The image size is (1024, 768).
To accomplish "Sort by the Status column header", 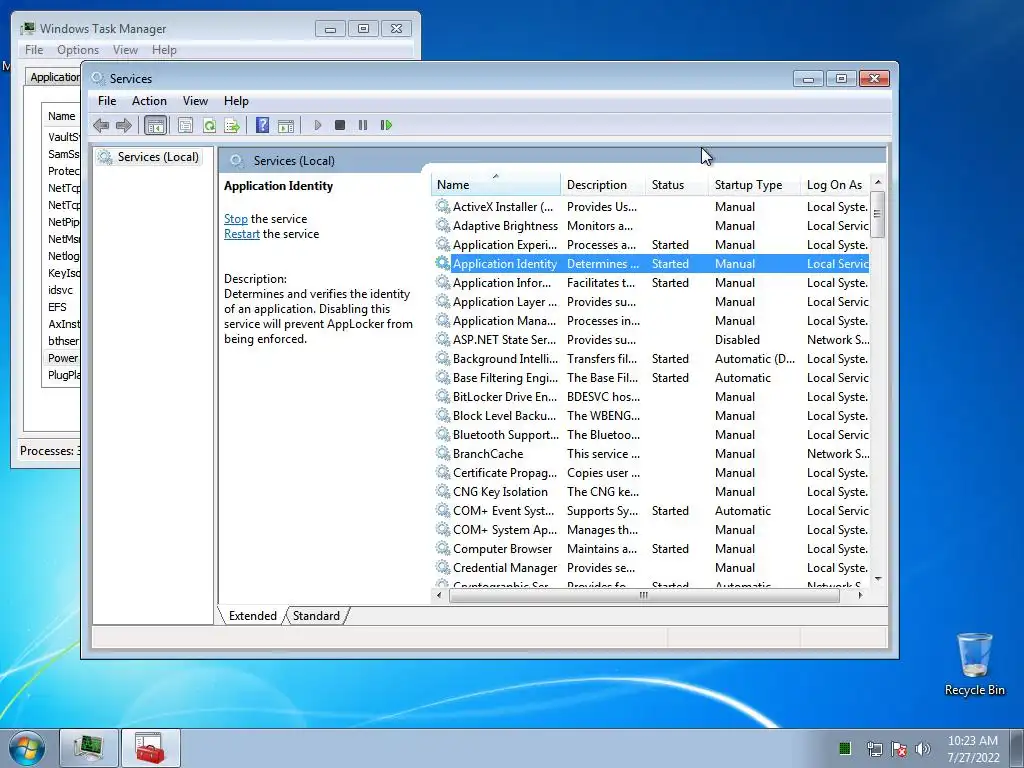I will click(x=677, y=185).
